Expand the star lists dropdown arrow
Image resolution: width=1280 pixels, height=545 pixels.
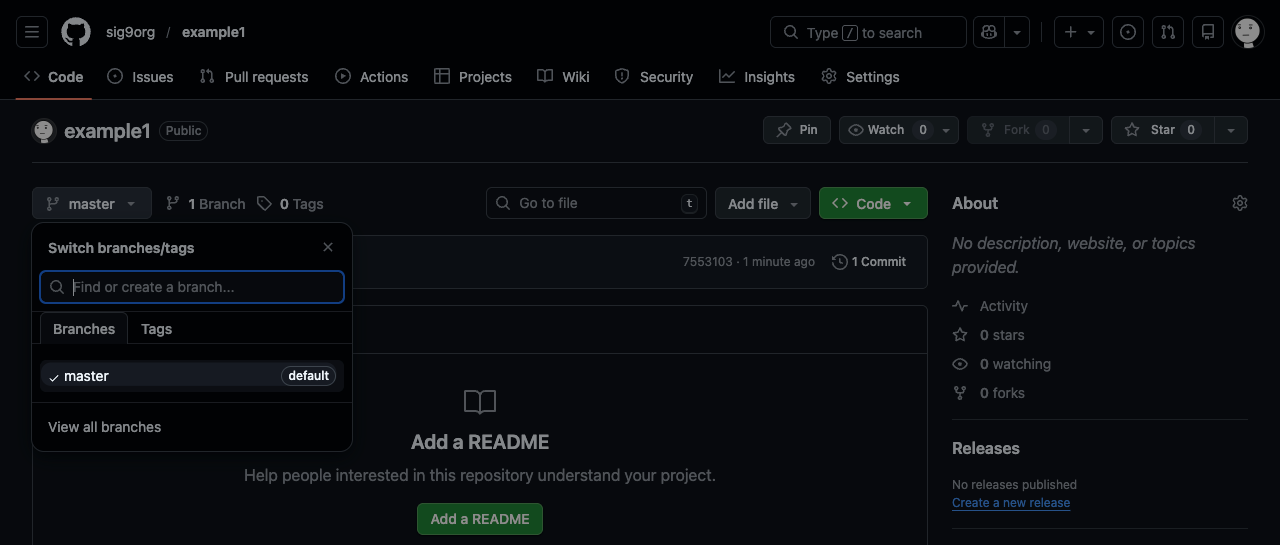pos(1231,130)
